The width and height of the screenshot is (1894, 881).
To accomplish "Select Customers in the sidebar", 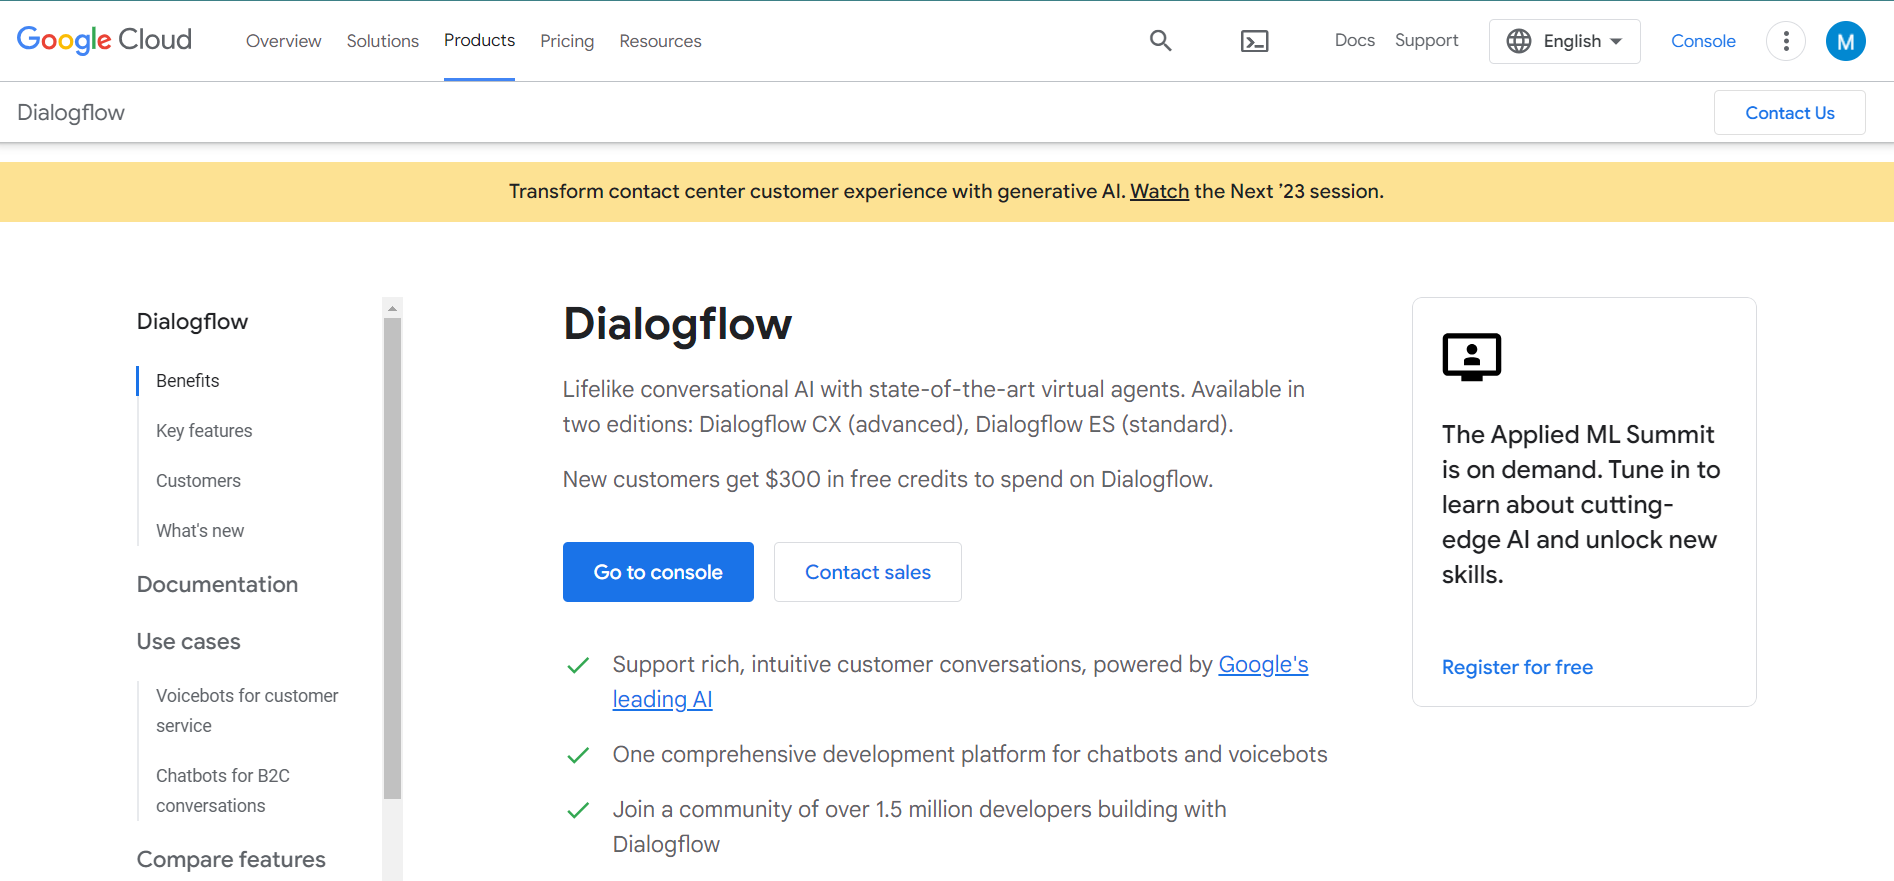I will pyautogui.click(x=198, y=481).
